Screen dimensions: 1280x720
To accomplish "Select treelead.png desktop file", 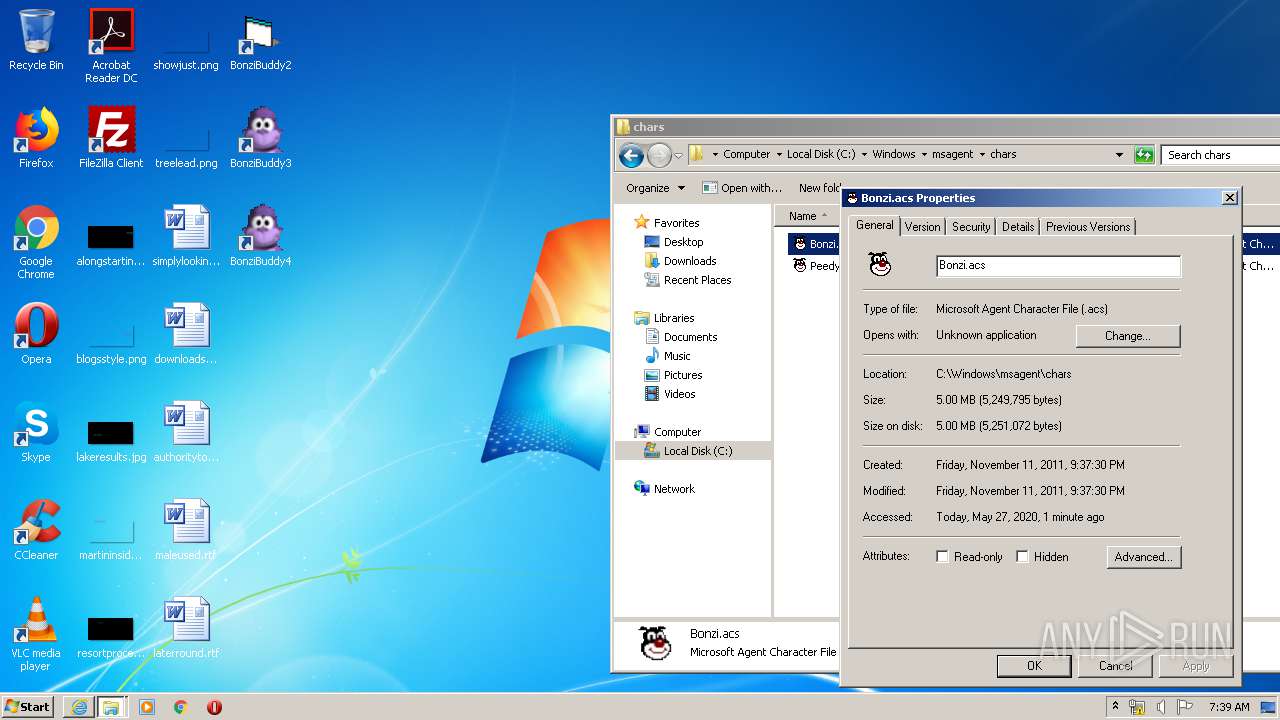I will (186, 144).
